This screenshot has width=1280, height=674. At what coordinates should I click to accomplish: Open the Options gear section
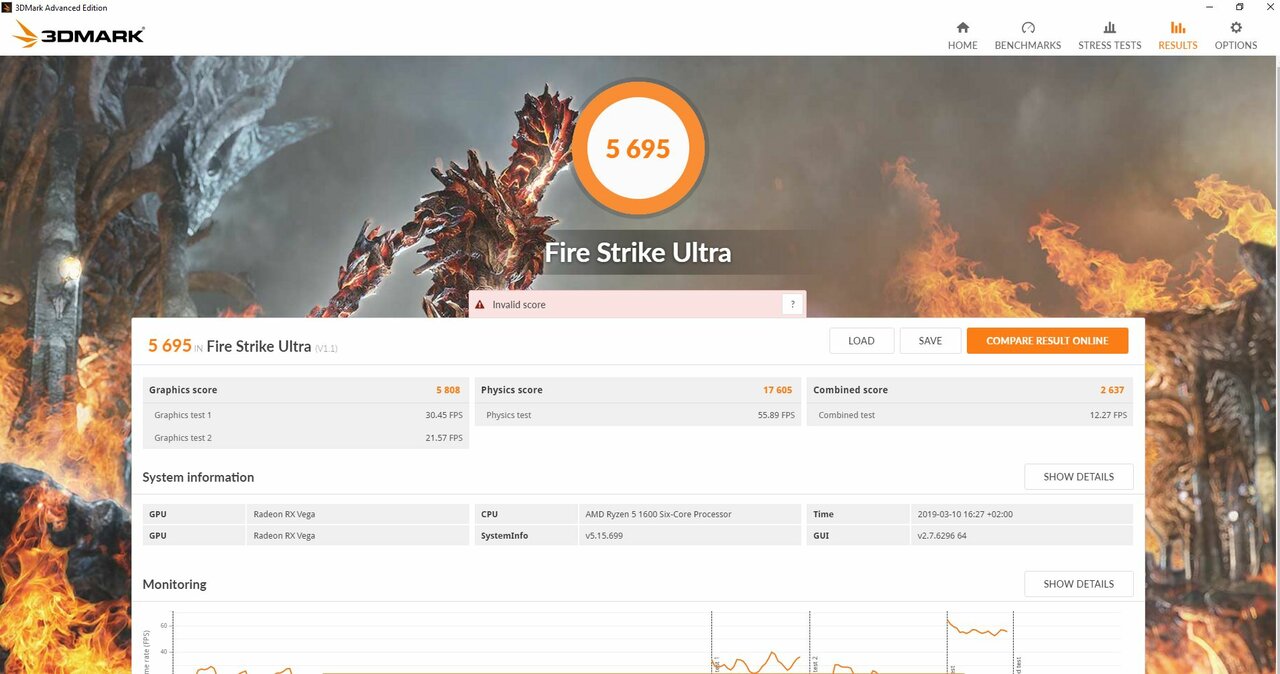(x=1236, y=35)
